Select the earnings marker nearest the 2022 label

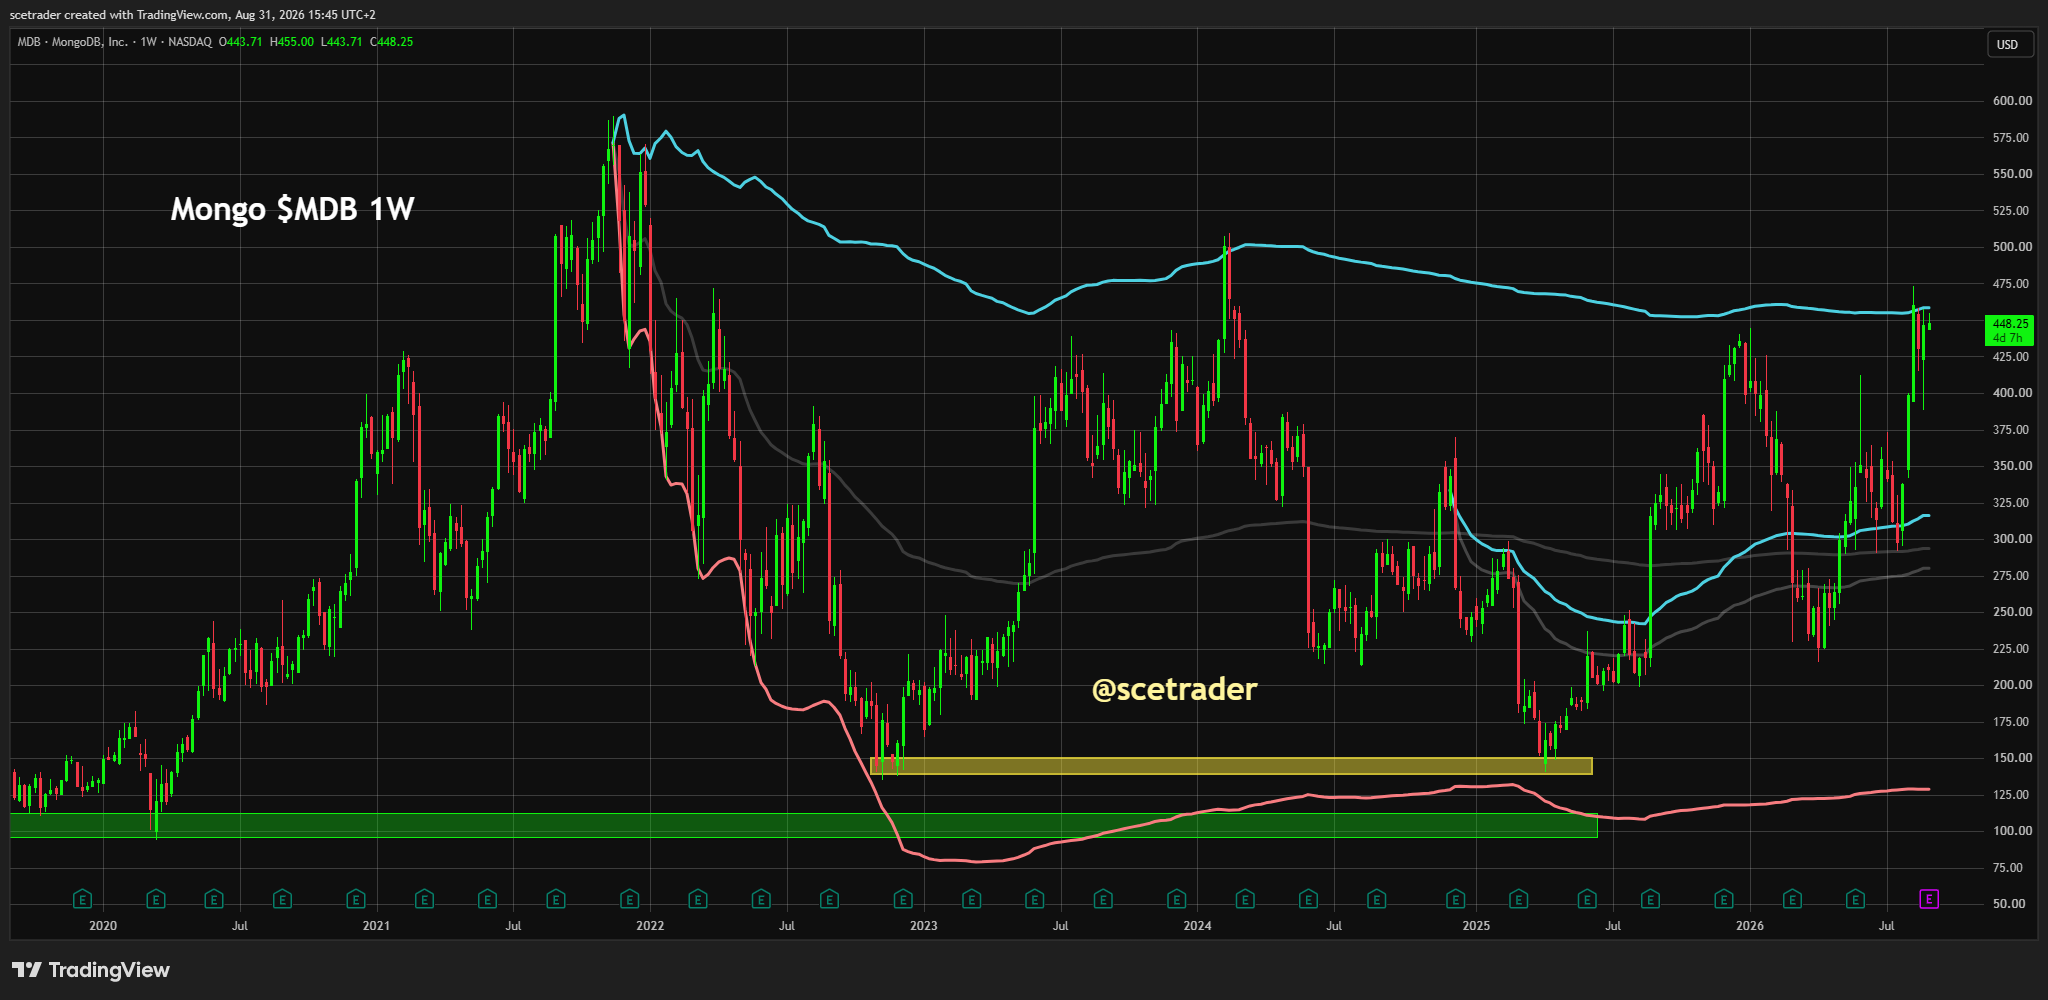click(x=629, y=899)
